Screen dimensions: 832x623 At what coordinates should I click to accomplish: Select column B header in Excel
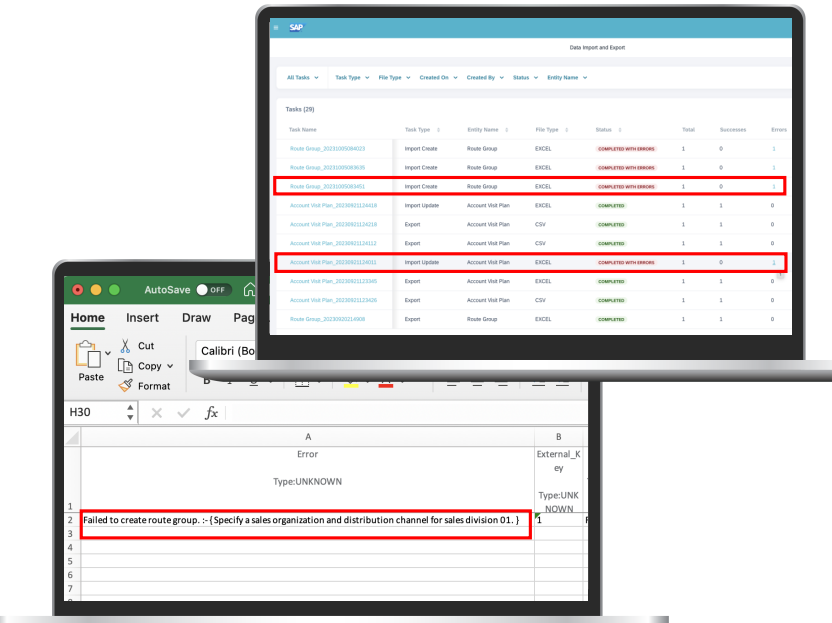(x=559, y=437)
